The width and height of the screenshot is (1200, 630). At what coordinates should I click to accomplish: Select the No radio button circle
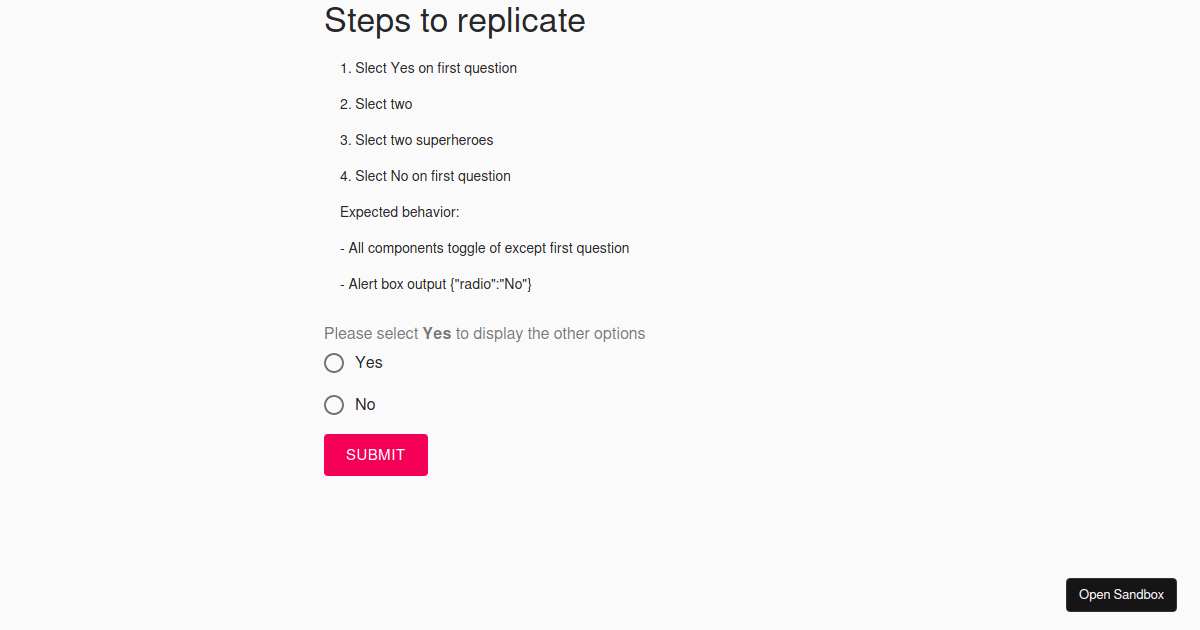[334, 405]
